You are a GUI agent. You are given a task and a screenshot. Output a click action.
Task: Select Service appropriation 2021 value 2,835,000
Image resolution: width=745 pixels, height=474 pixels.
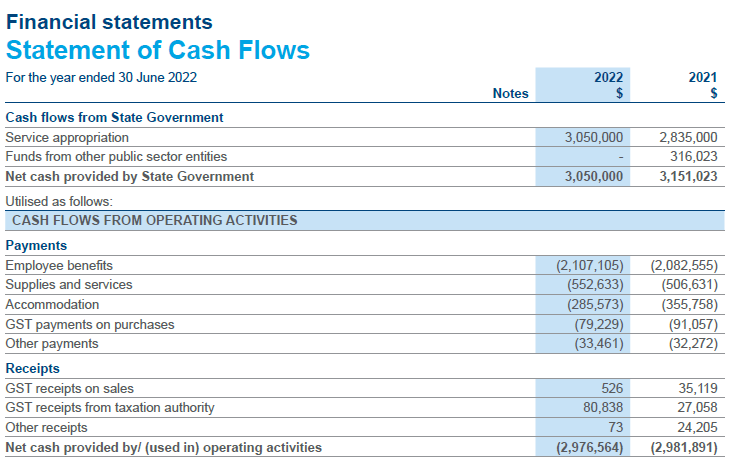click(x=688, y=137)
